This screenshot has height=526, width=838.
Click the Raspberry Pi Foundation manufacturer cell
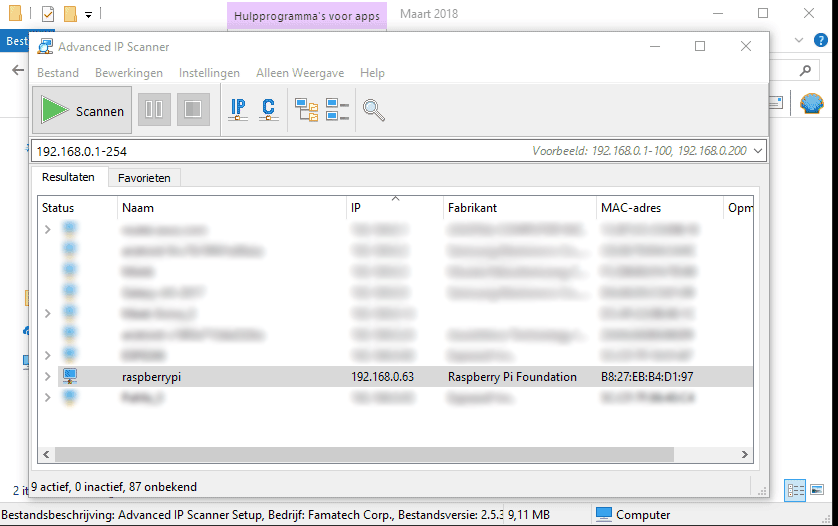512,377
